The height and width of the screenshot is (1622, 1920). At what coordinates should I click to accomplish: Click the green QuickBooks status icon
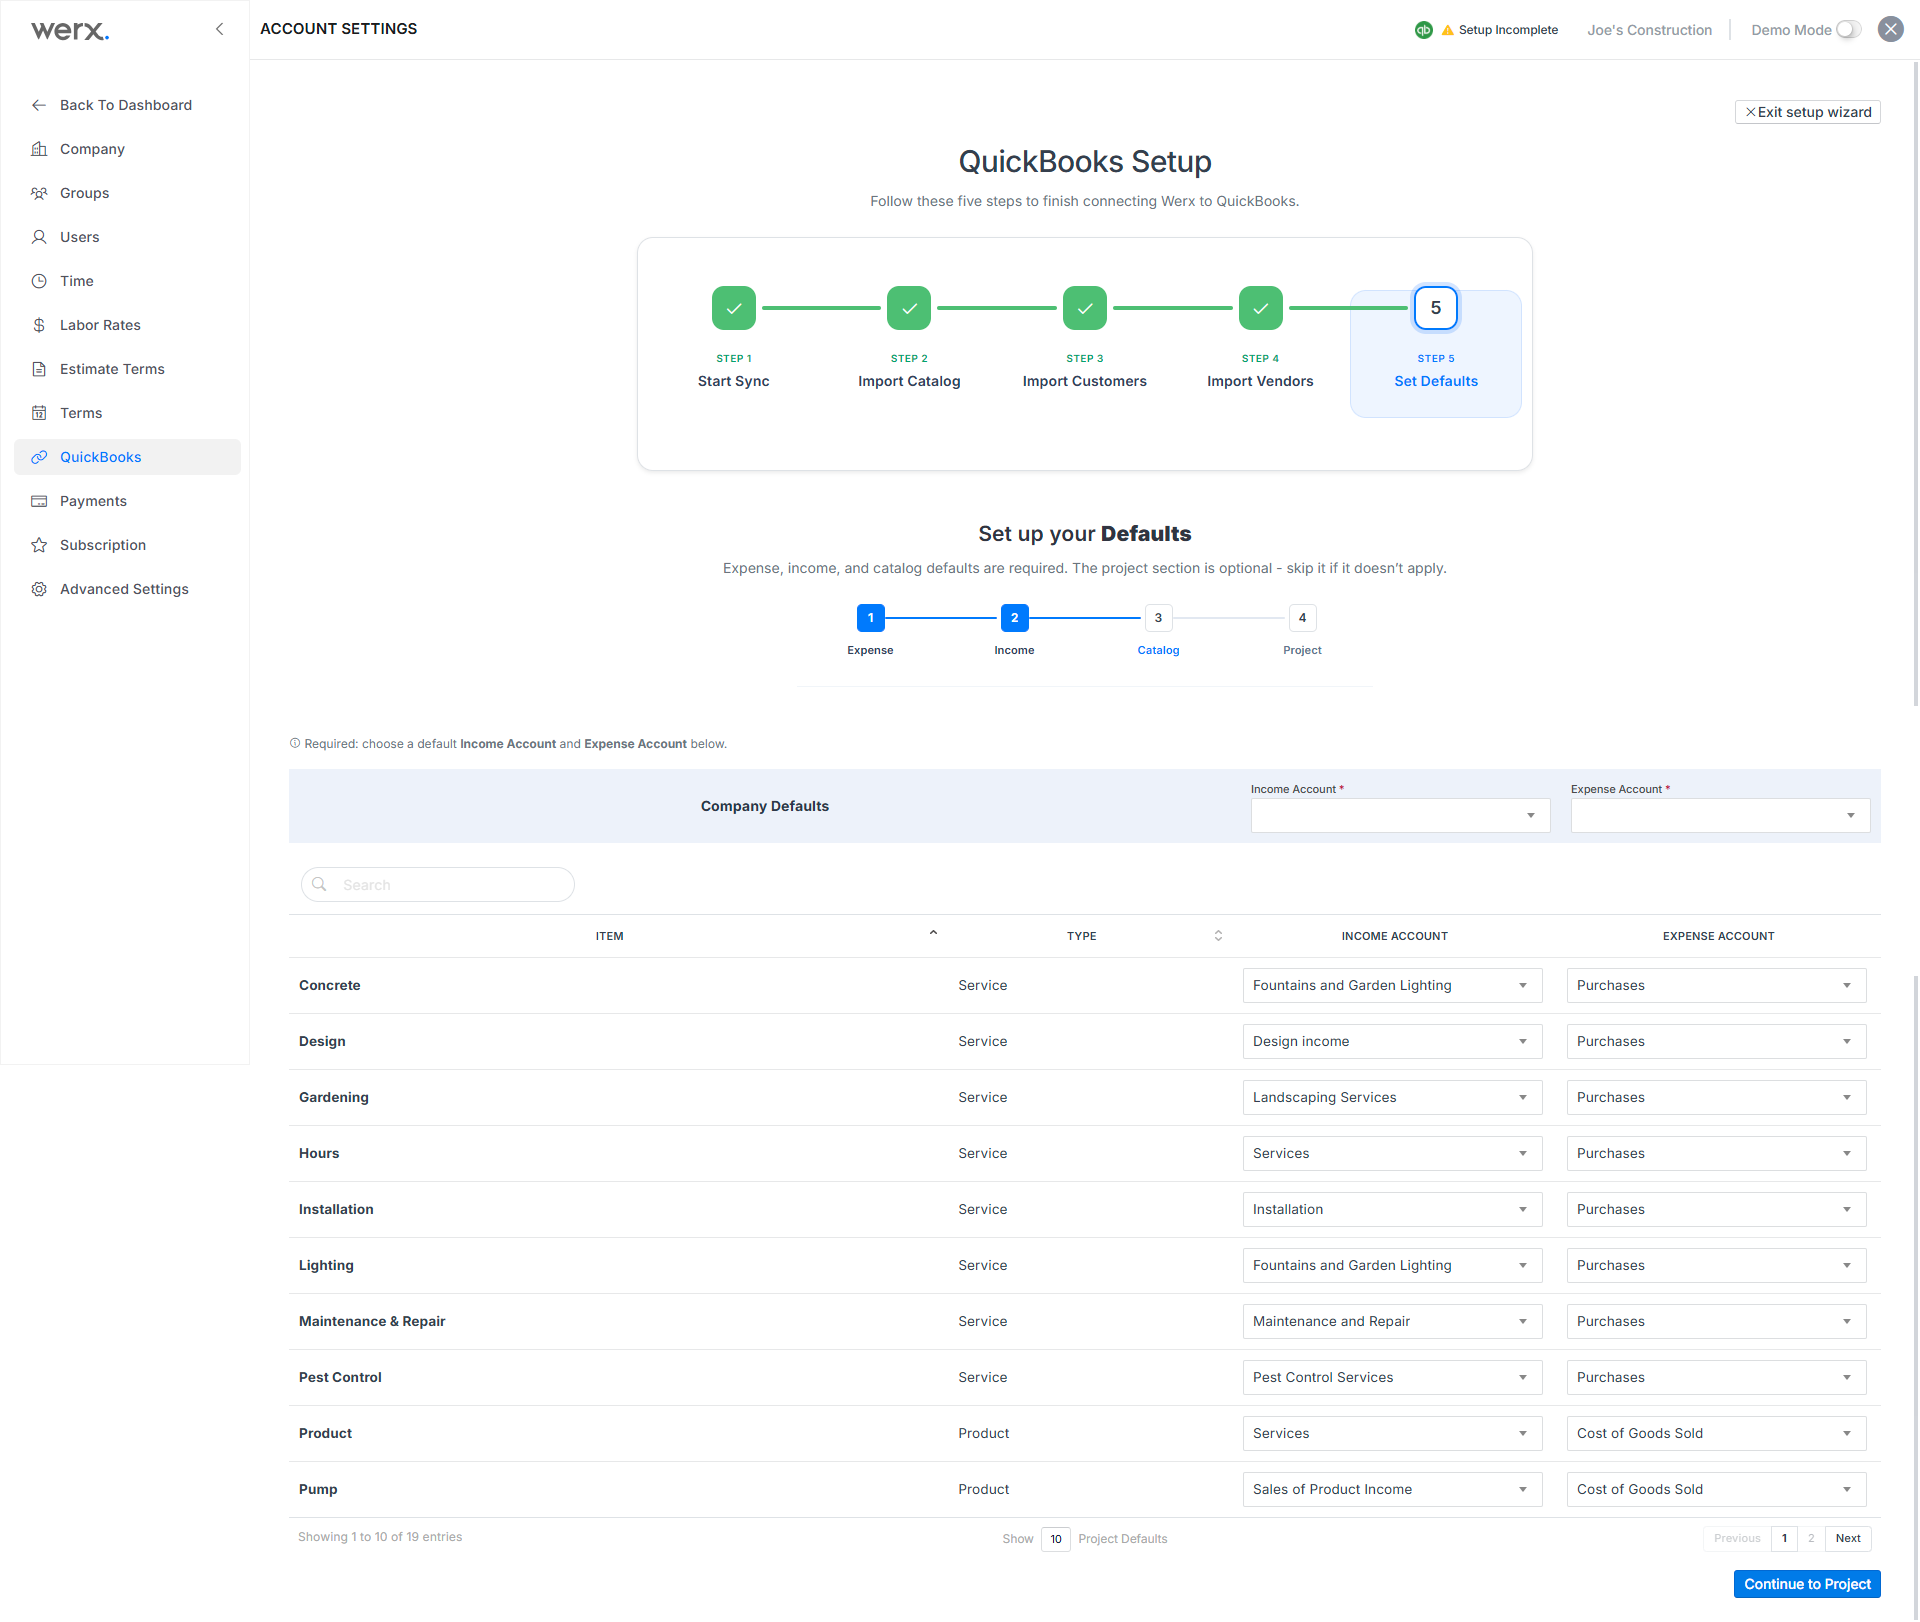point(1424,30)
